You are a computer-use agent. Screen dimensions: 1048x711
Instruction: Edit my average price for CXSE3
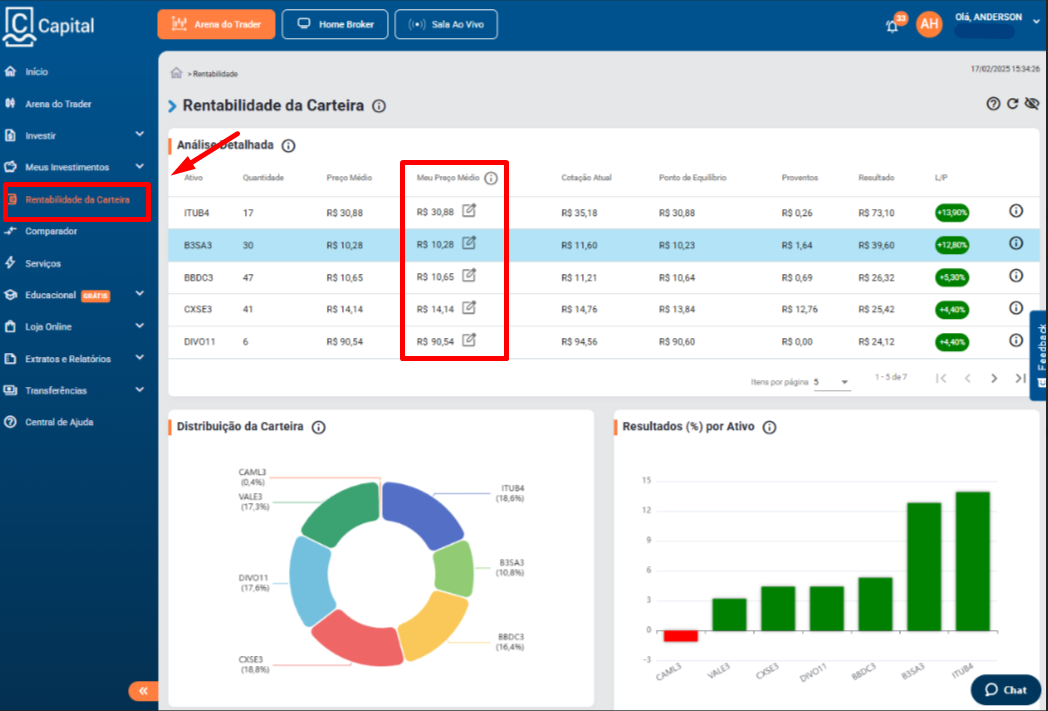[x=469, y=308]
